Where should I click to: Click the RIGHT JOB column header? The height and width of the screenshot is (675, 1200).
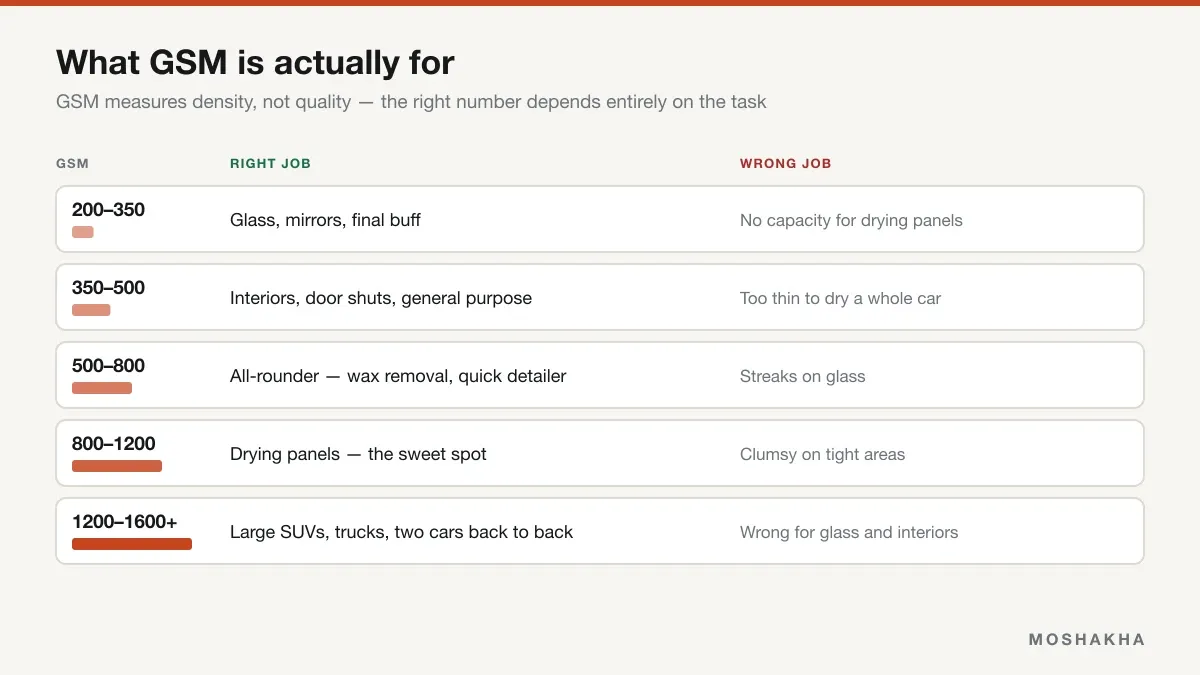coord(270,164)
